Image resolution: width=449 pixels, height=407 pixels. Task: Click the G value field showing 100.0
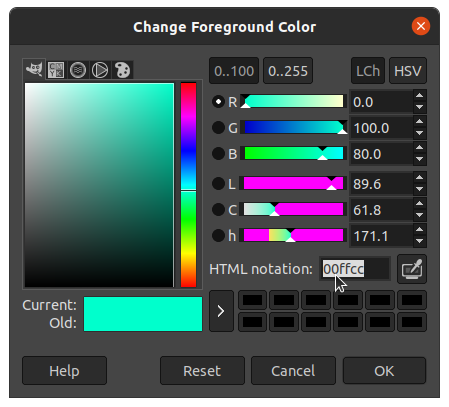(x=381, y=128)
